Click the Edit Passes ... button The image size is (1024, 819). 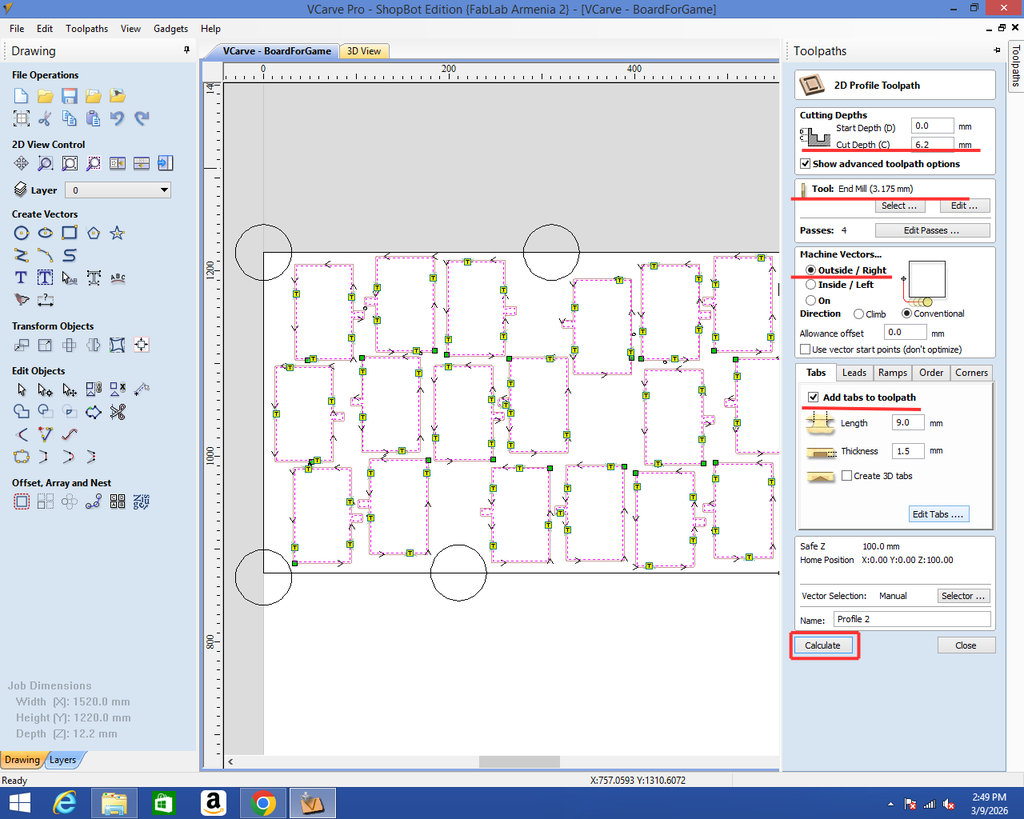click(x=932, y=231)
